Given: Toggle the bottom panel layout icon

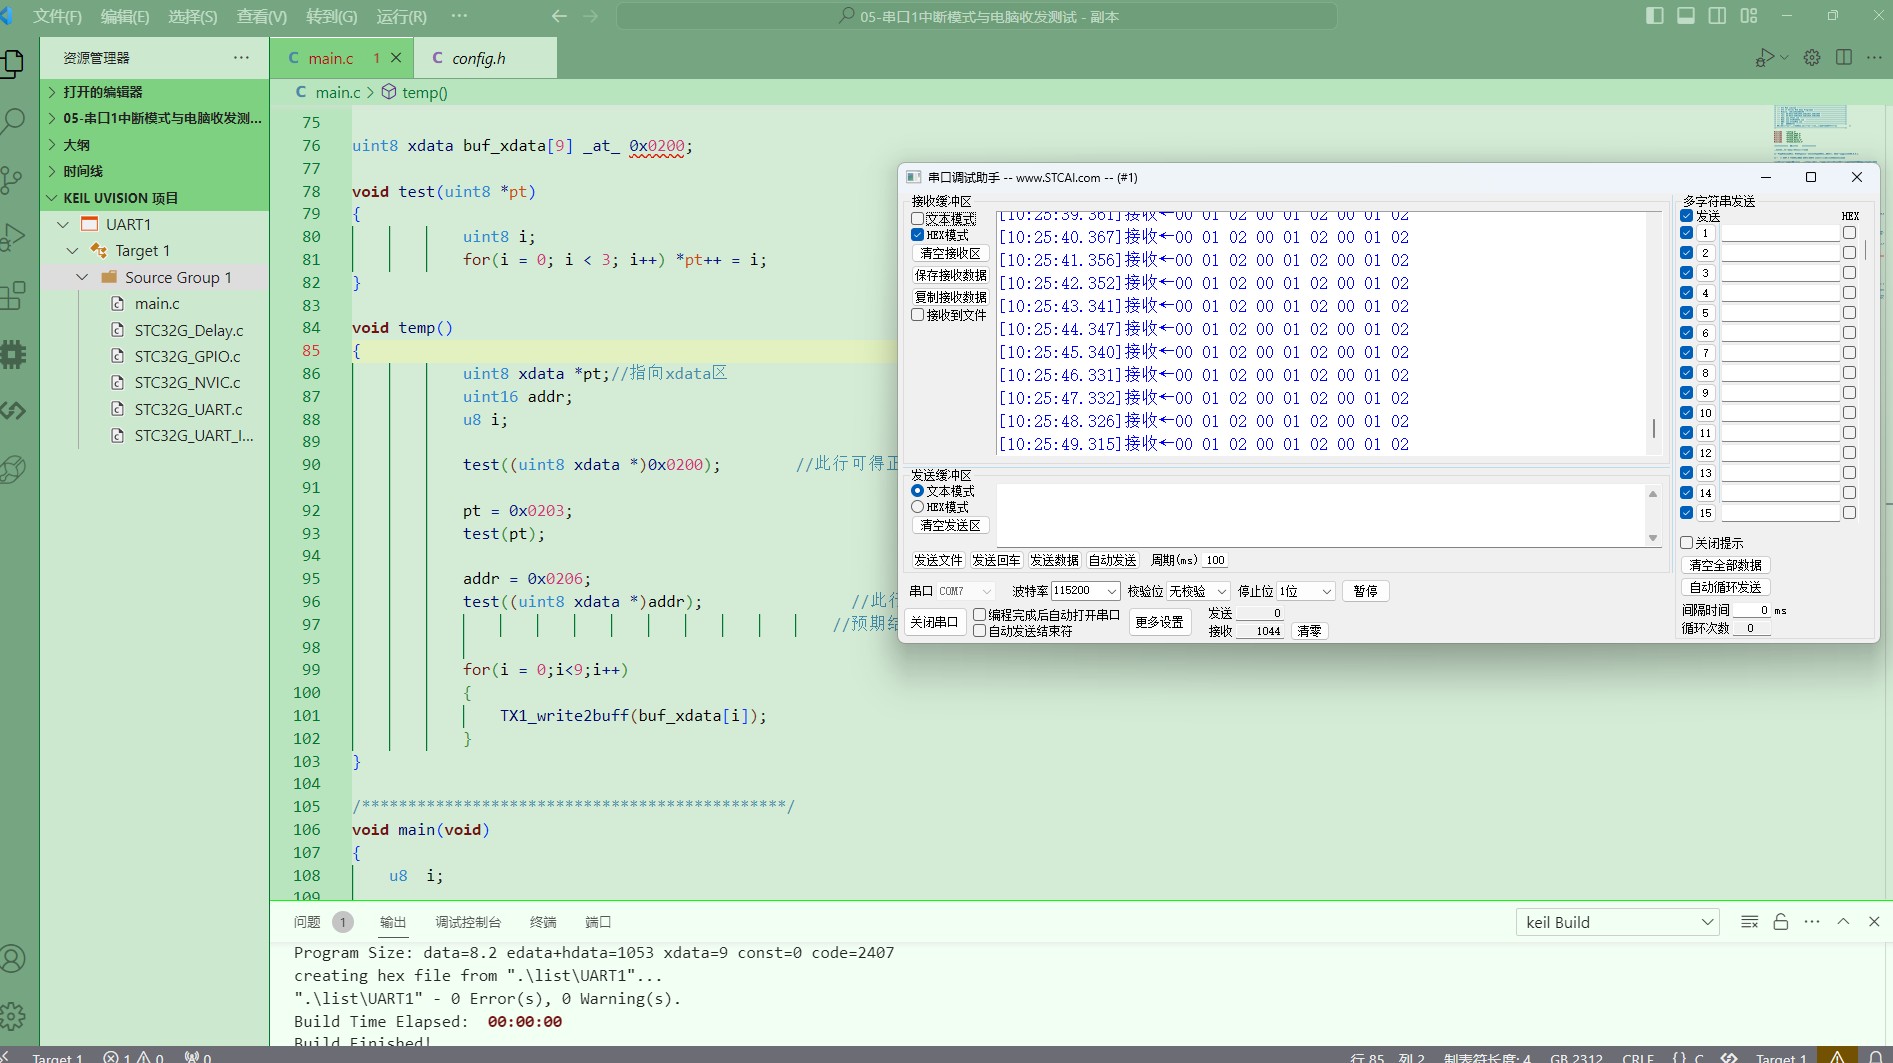Looking at the screenshot, I should tap(1686, 16).
